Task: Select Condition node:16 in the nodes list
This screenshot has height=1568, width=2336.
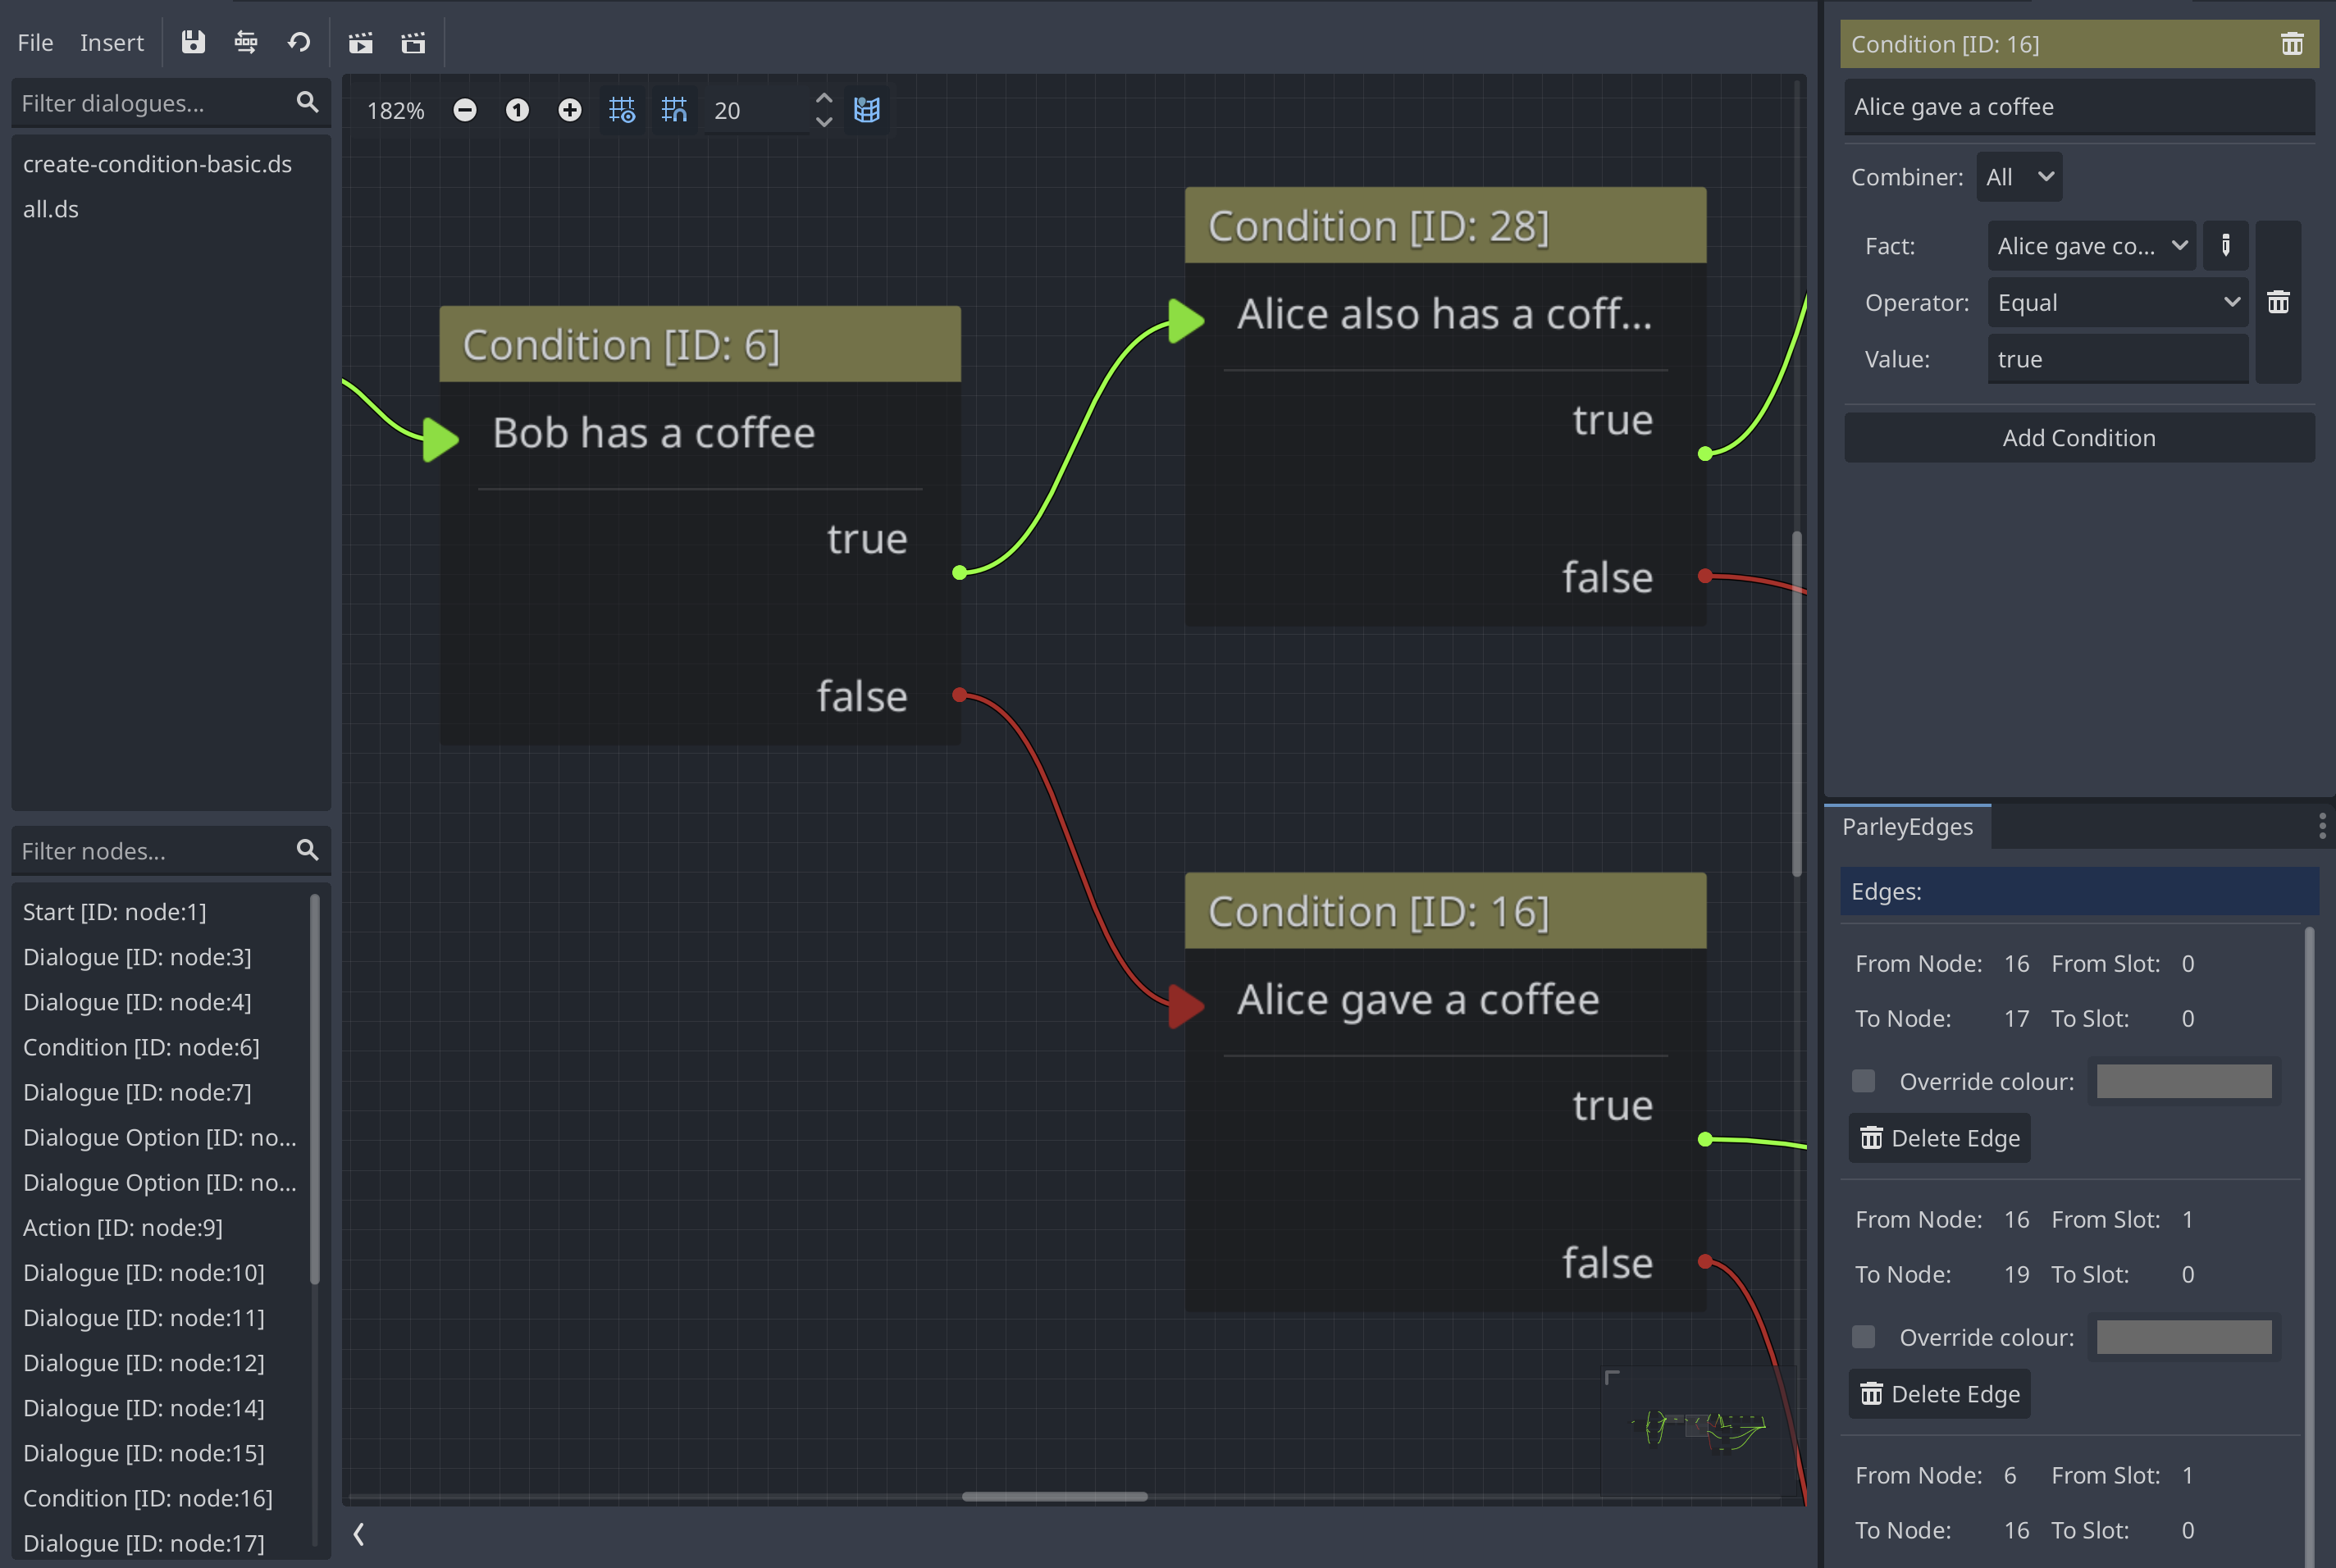Action: (148, 1498)
